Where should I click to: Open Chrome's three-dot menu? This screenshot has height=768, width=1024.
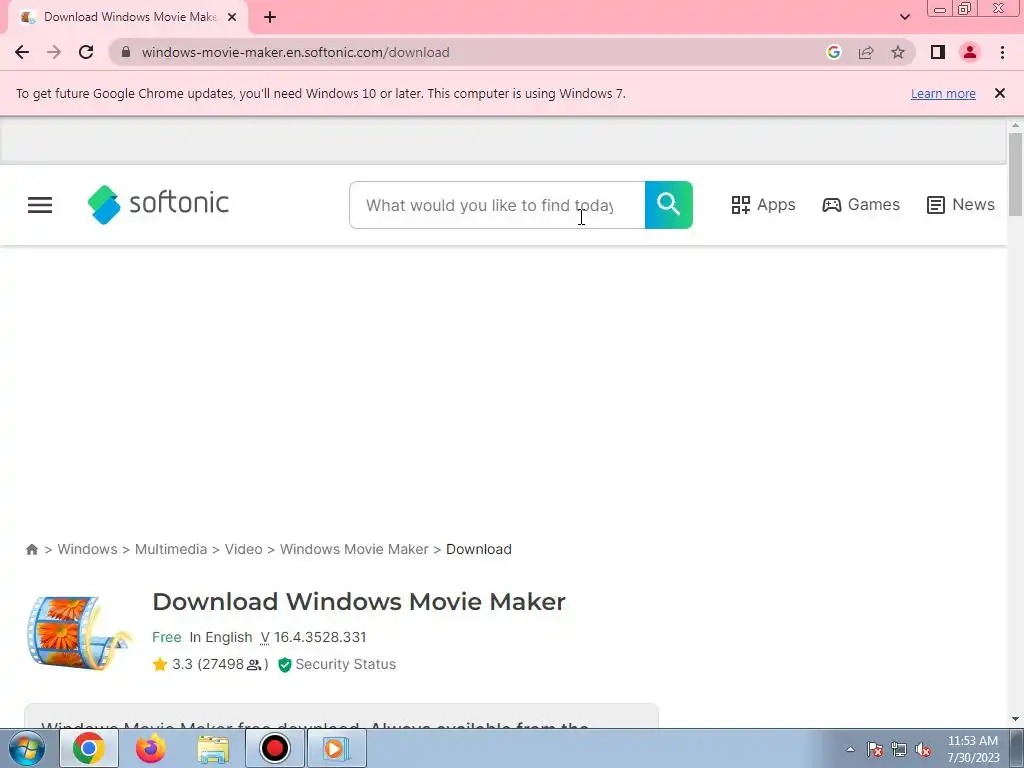1002,52
